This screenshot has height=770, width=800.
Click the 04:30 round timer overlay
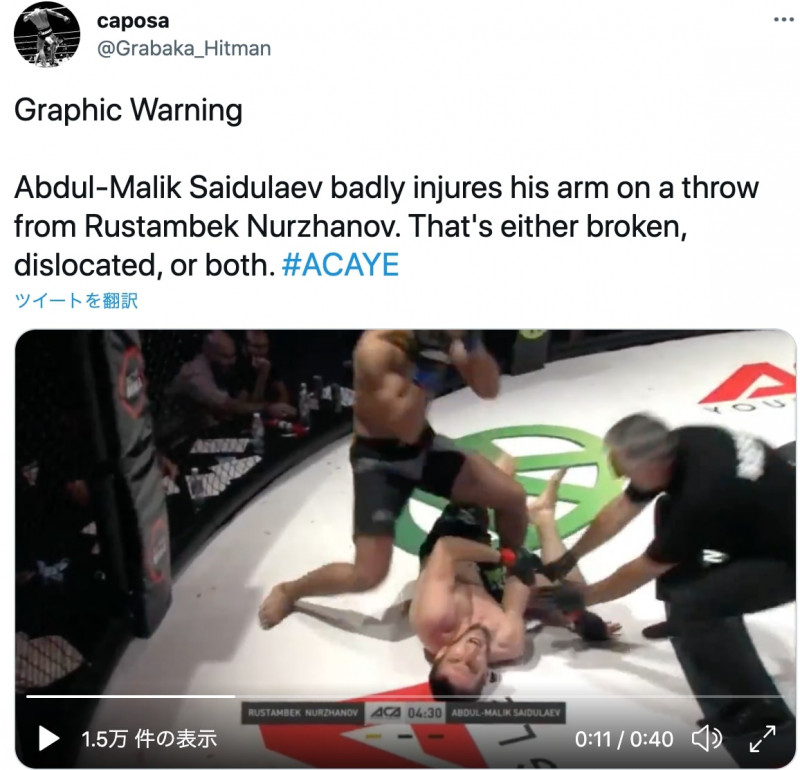click(x=424, y=713)
